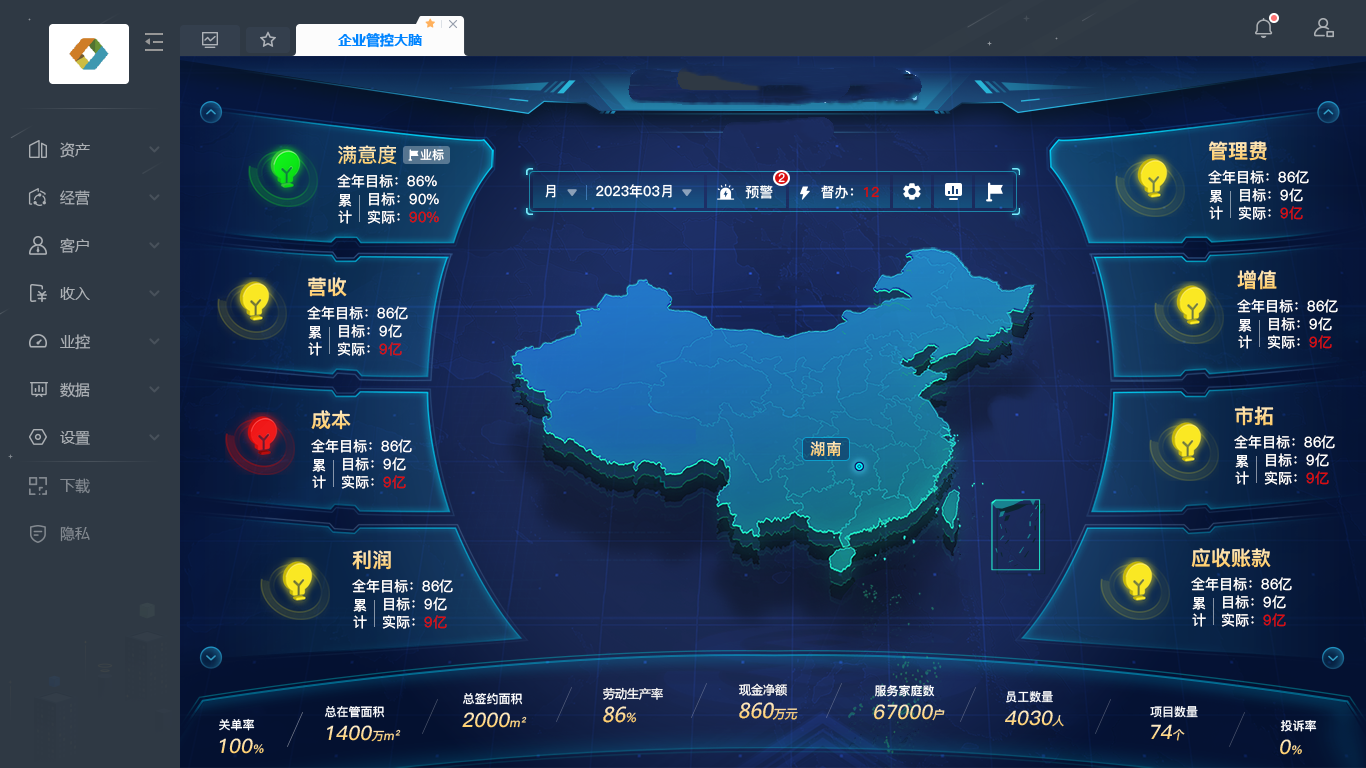Collapse left panel with top chevron
Viewport: 1366px width, 768px height.
coord(211,112)
